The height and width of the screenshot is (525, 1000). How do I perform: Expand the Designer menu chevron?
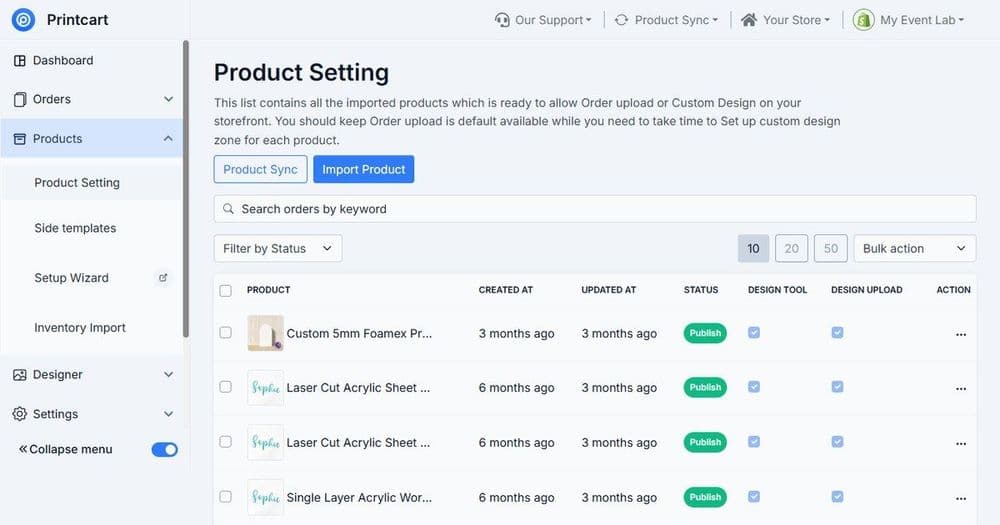click(x=168, y=374)
